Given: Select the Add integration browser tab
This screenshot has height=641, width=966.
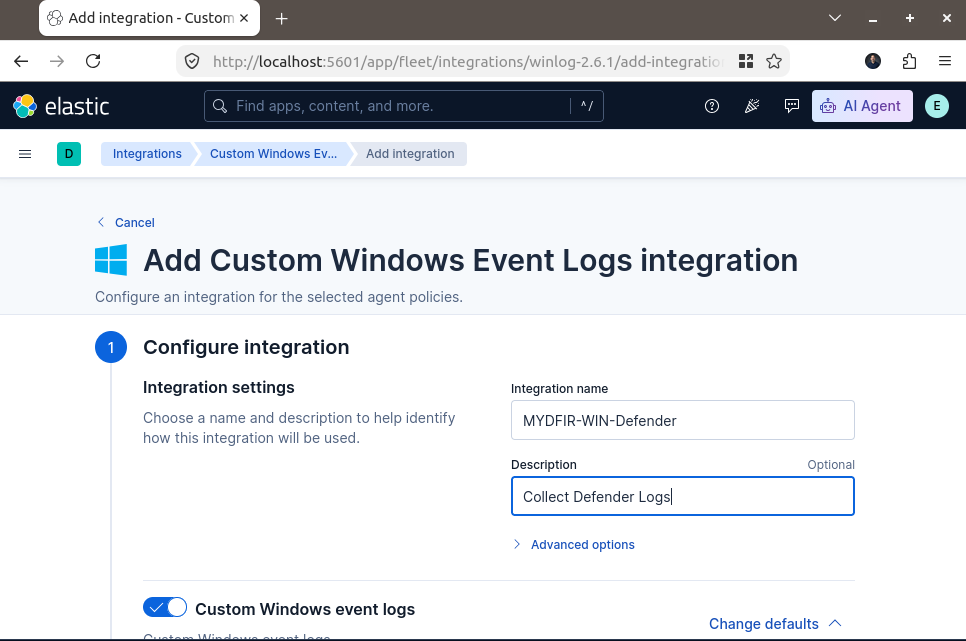Looking at the screenshot, I should pos(149,18).
